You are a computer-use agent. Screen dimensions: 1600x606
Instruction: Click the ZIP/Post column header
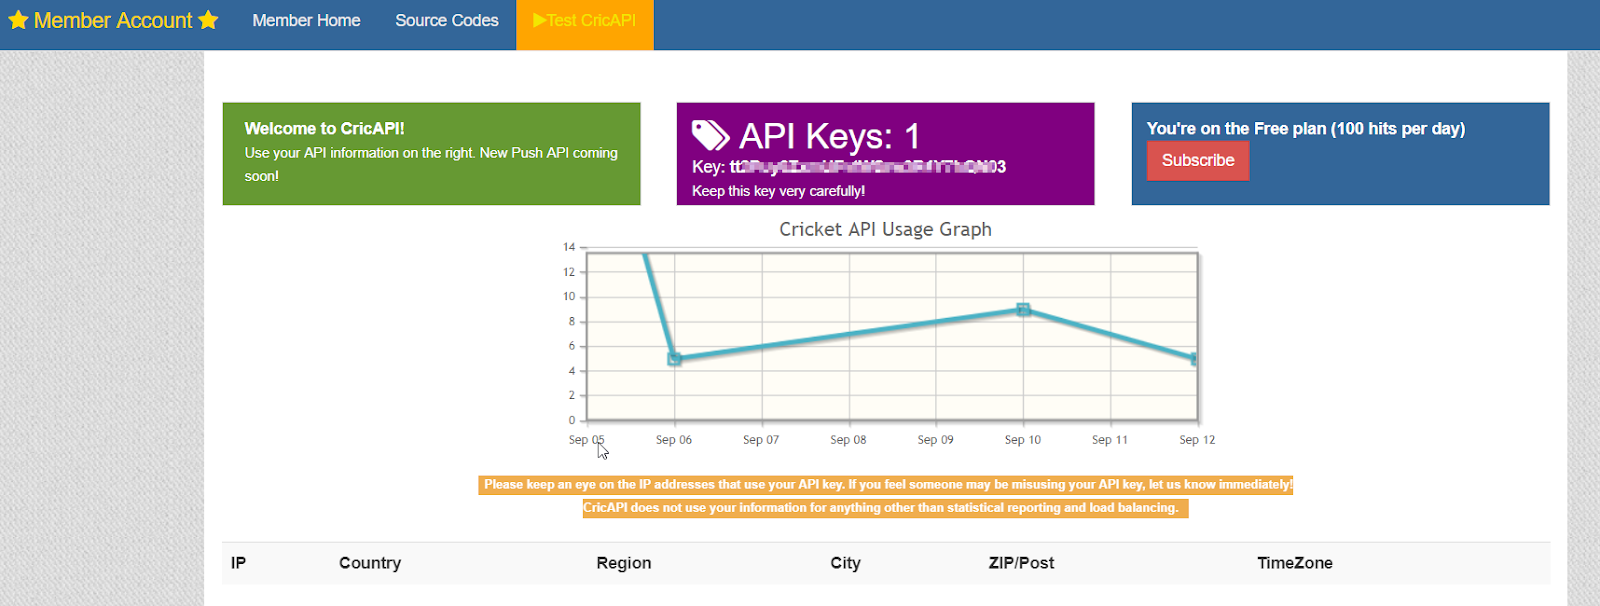[1021, 563]
